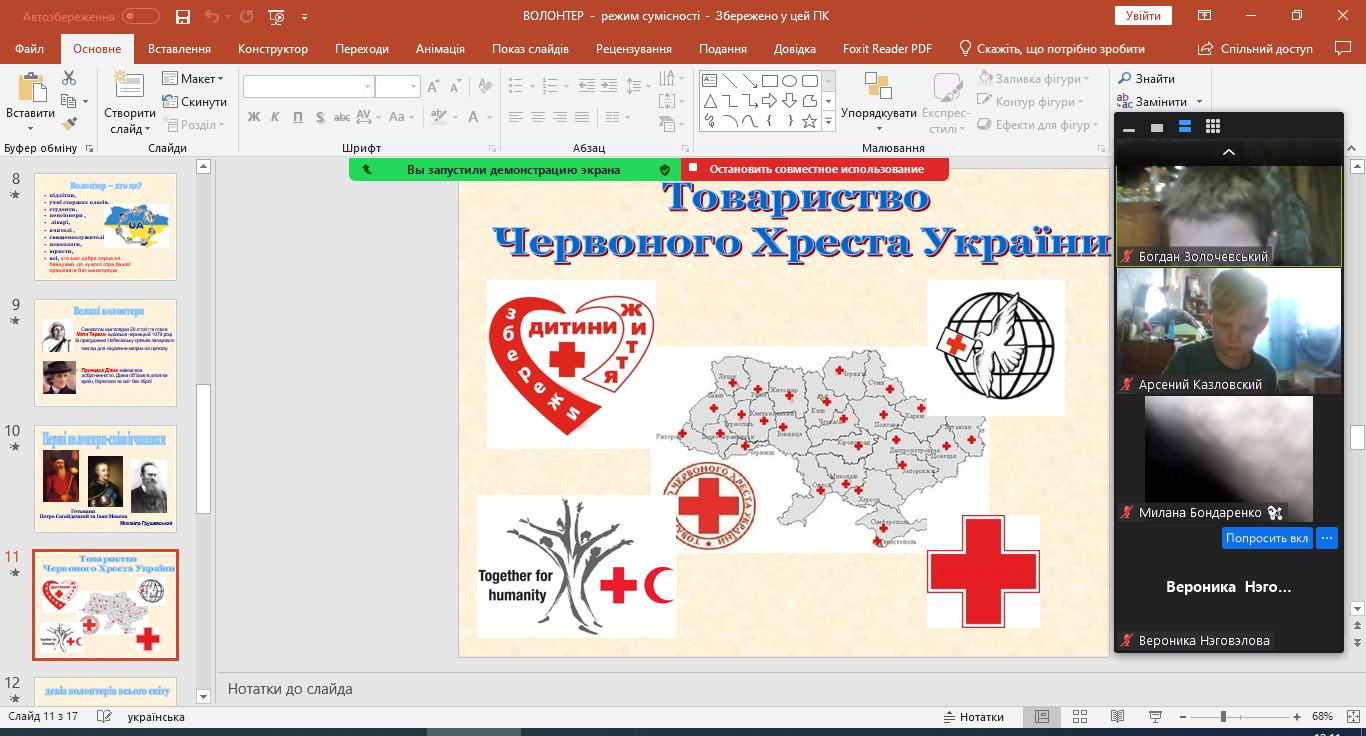Click the zoom in plus button
This screenshot has height=736, width=1366.
[1297, 717]
